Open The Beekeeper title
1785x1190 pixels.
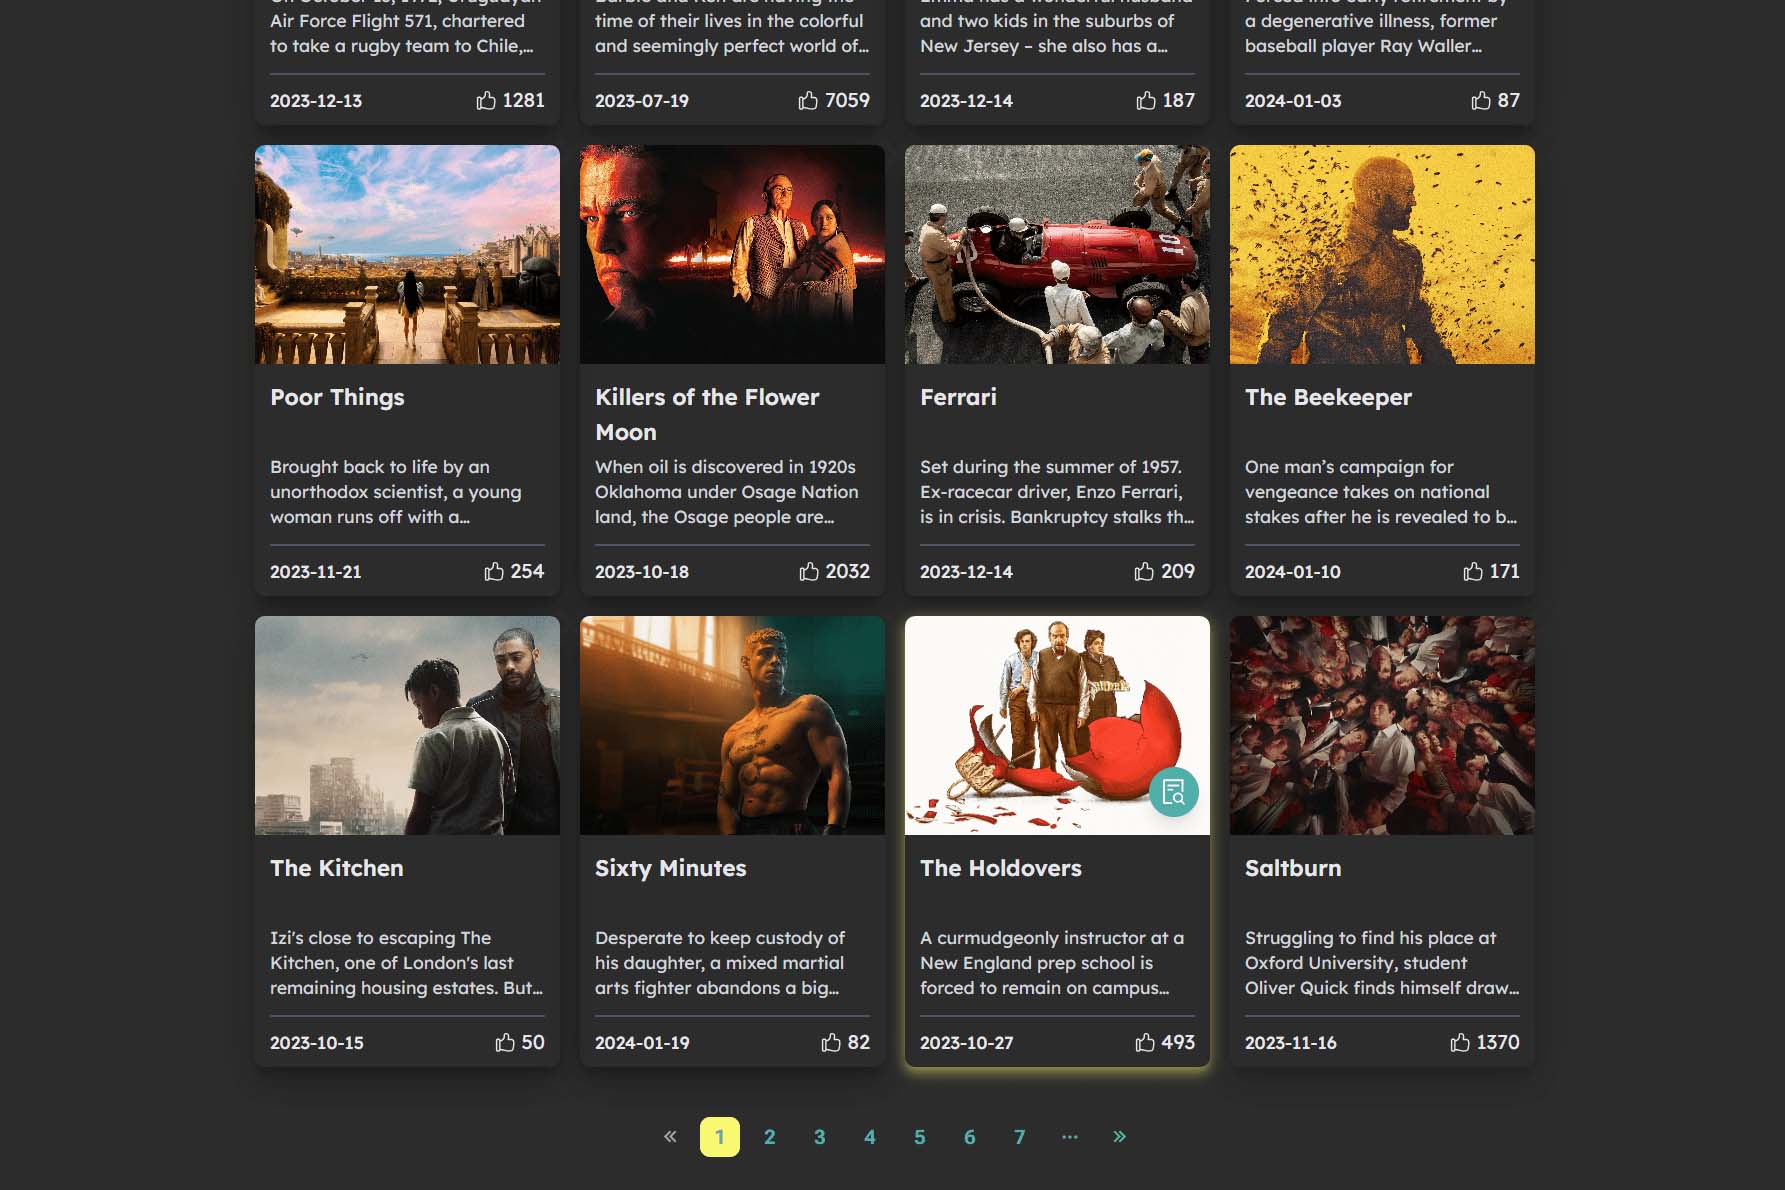1328,397
